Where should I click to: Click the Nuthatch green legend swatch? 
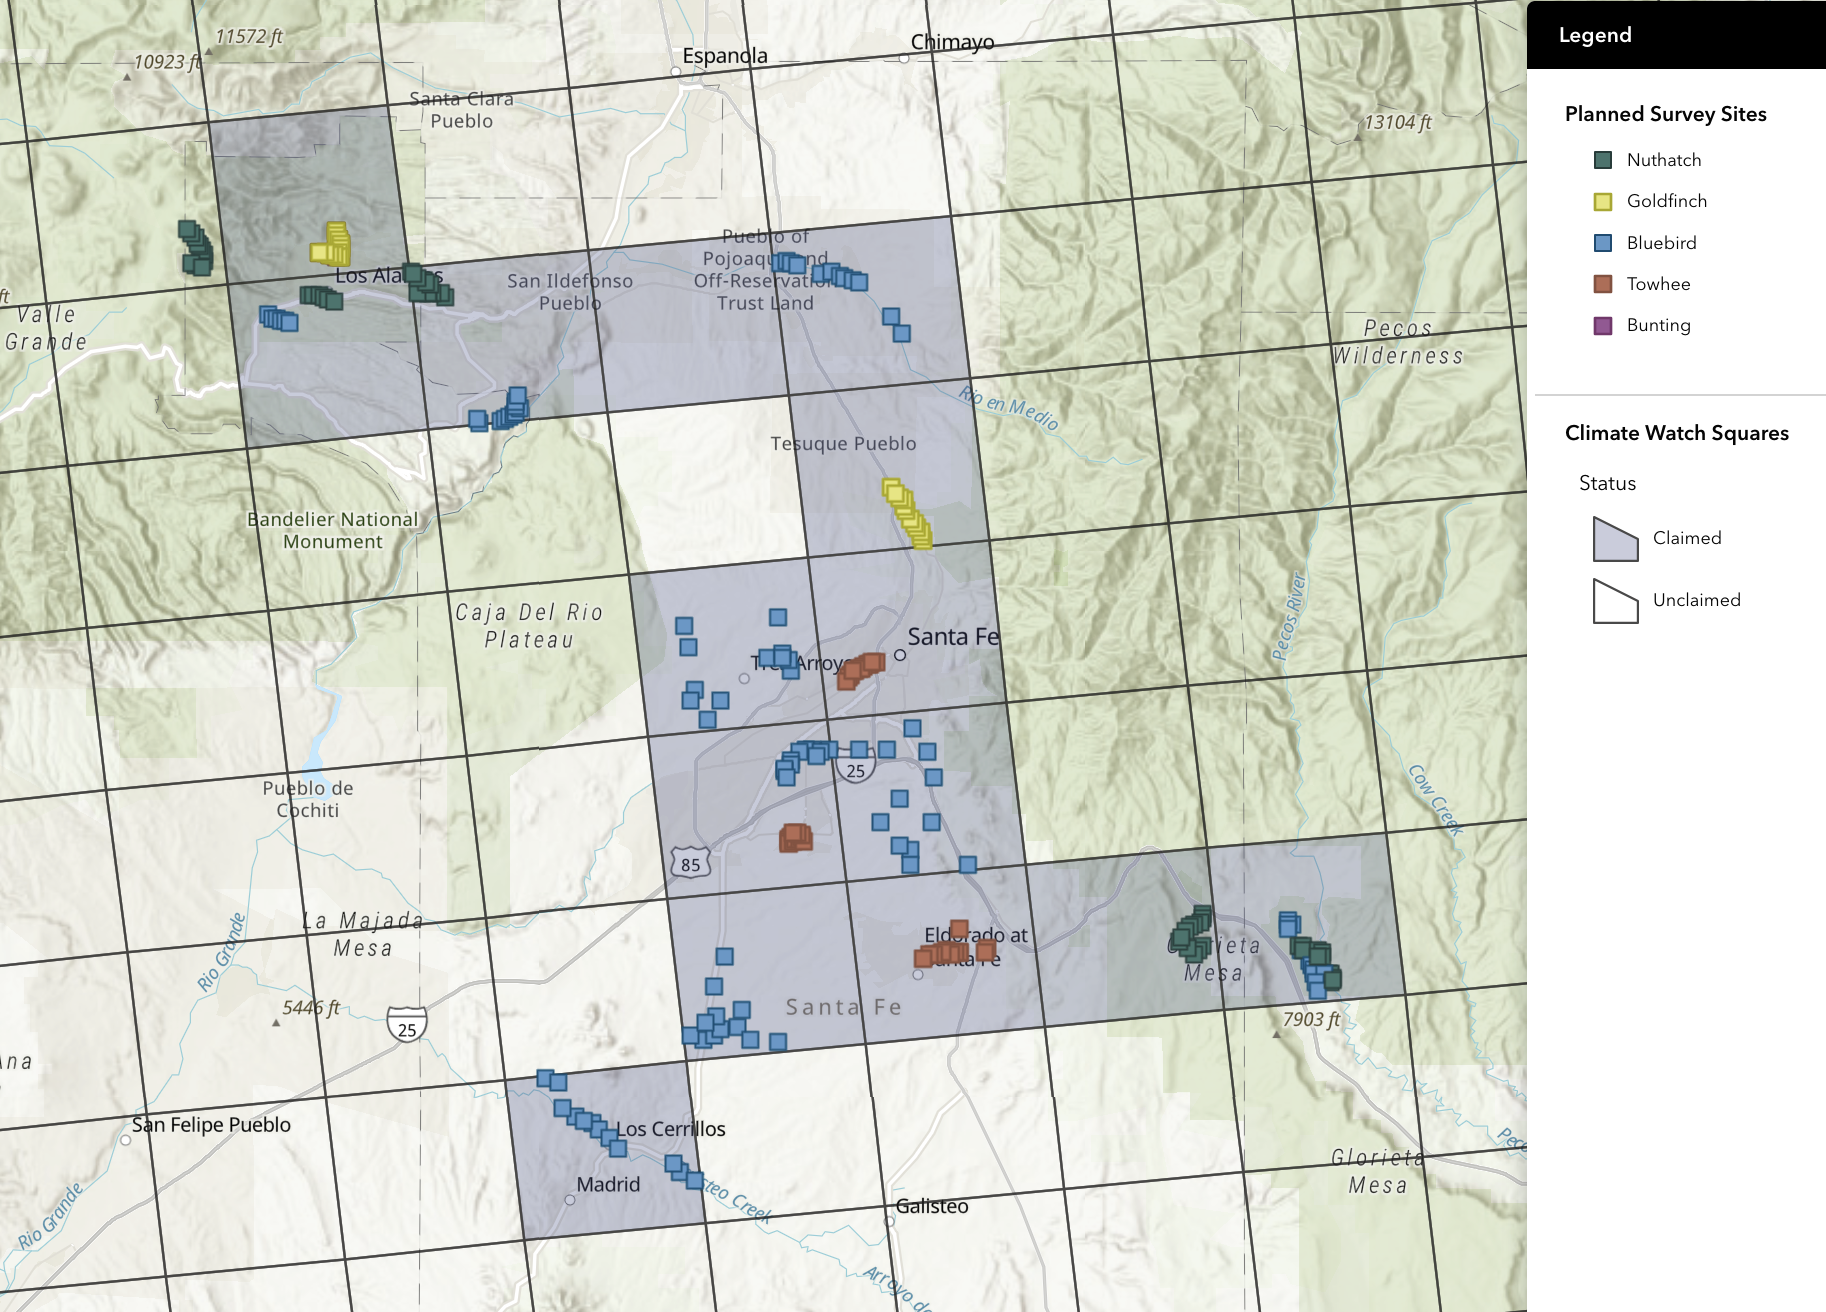[1603, 160]
